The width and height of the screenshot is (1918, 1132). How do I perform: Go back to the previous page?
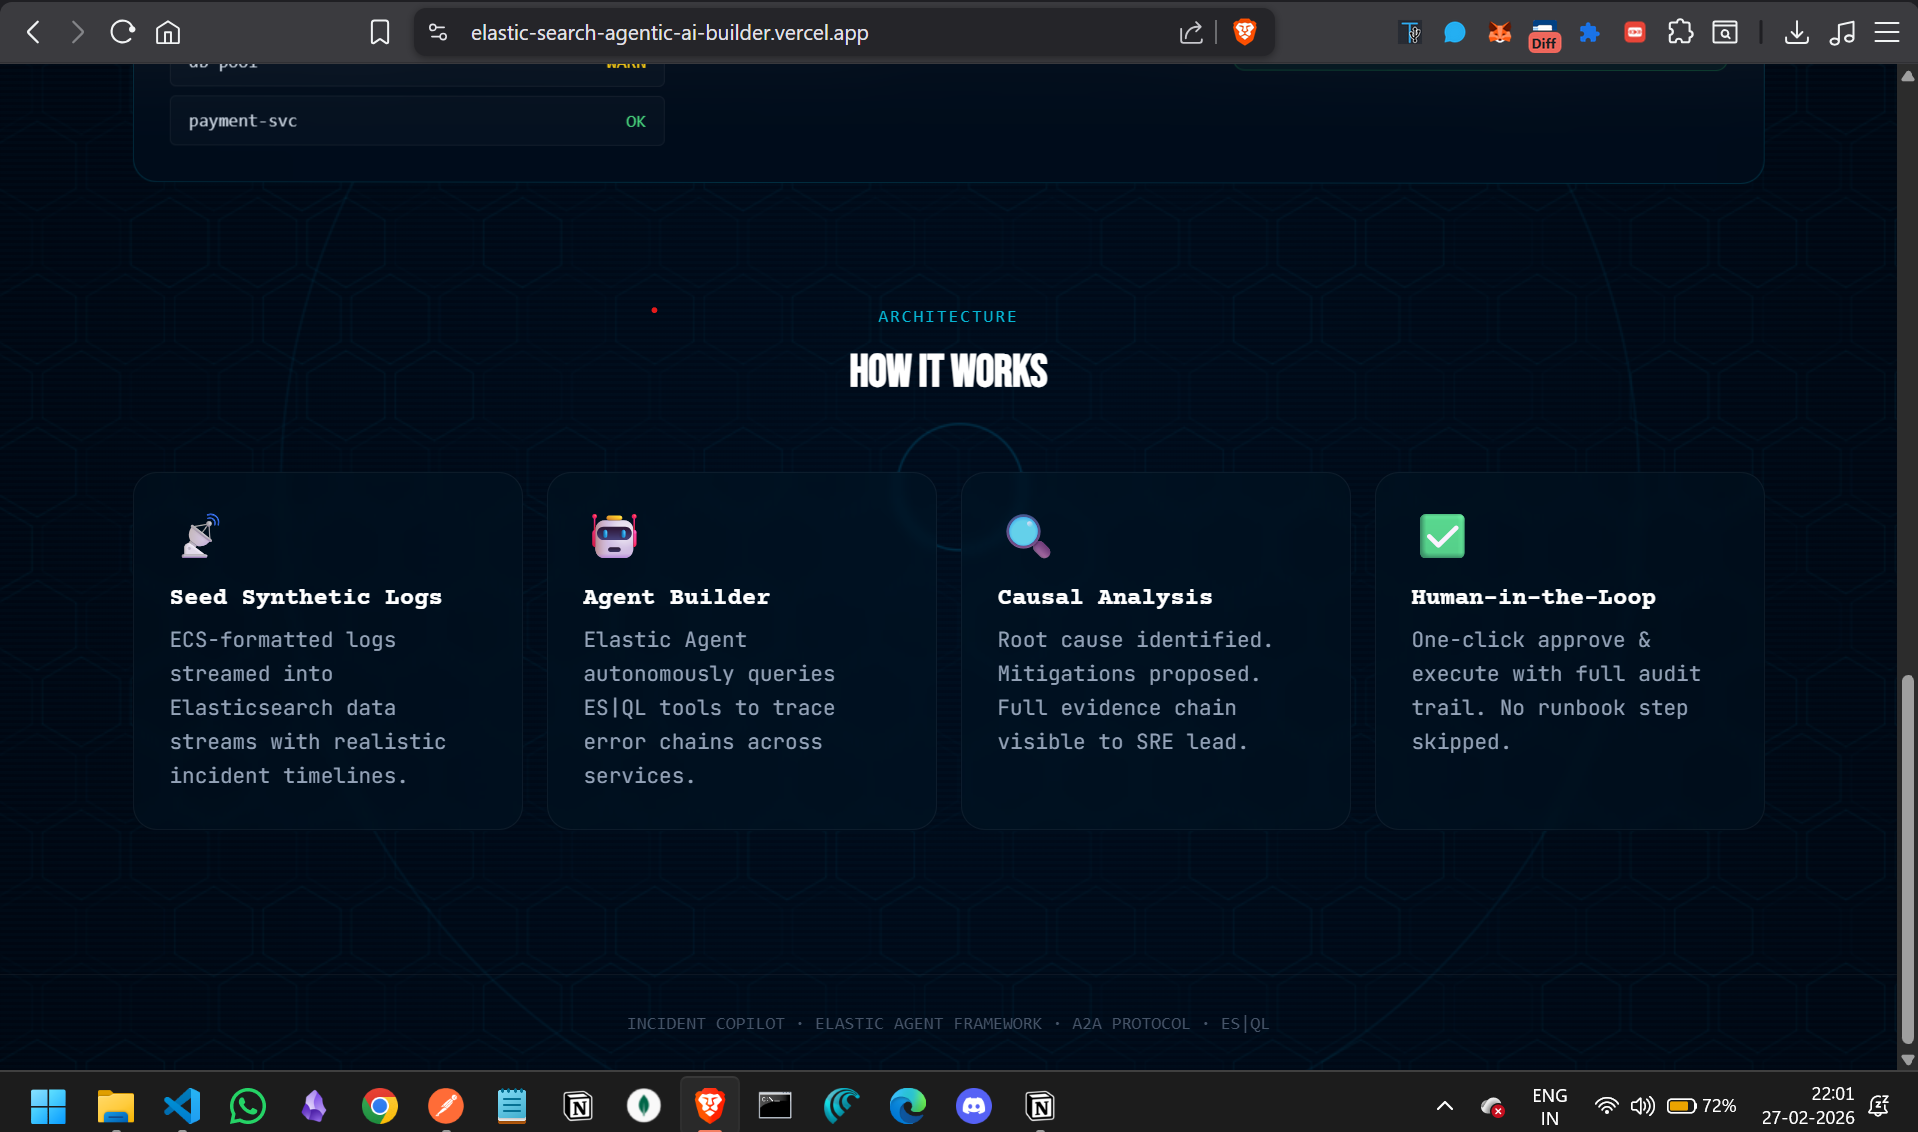(x=34, y=32)
